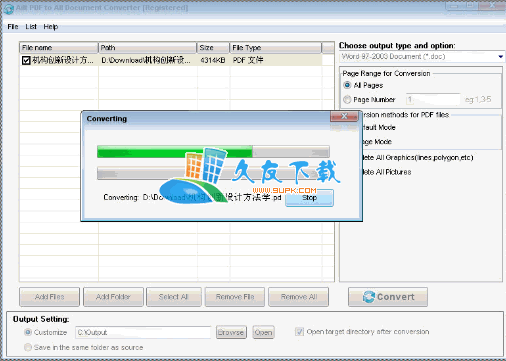Viewport: 506px width, 361px height.
Task: Select Save in the same folder as source
Action: [28, 347]
